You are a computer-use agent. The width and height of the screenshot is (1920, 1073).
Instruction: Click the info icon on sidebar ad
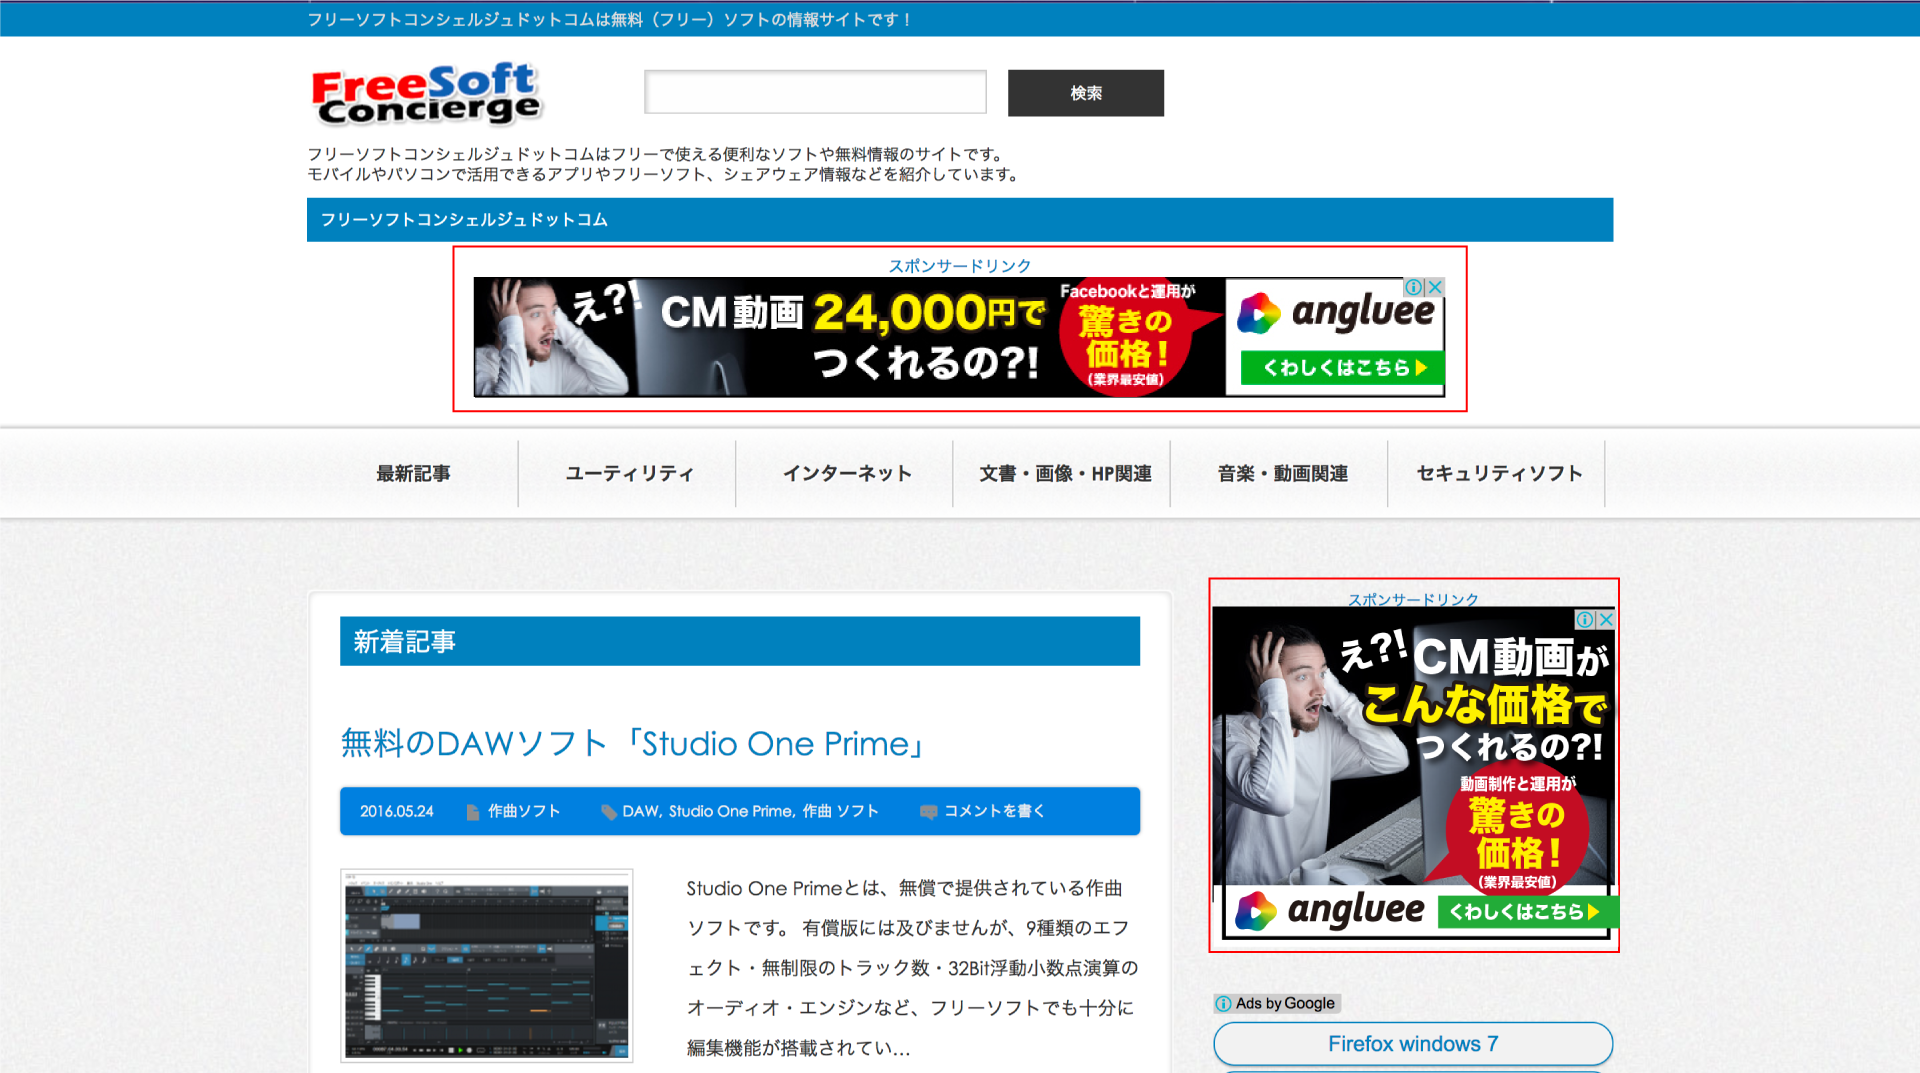pos(1585,620)
